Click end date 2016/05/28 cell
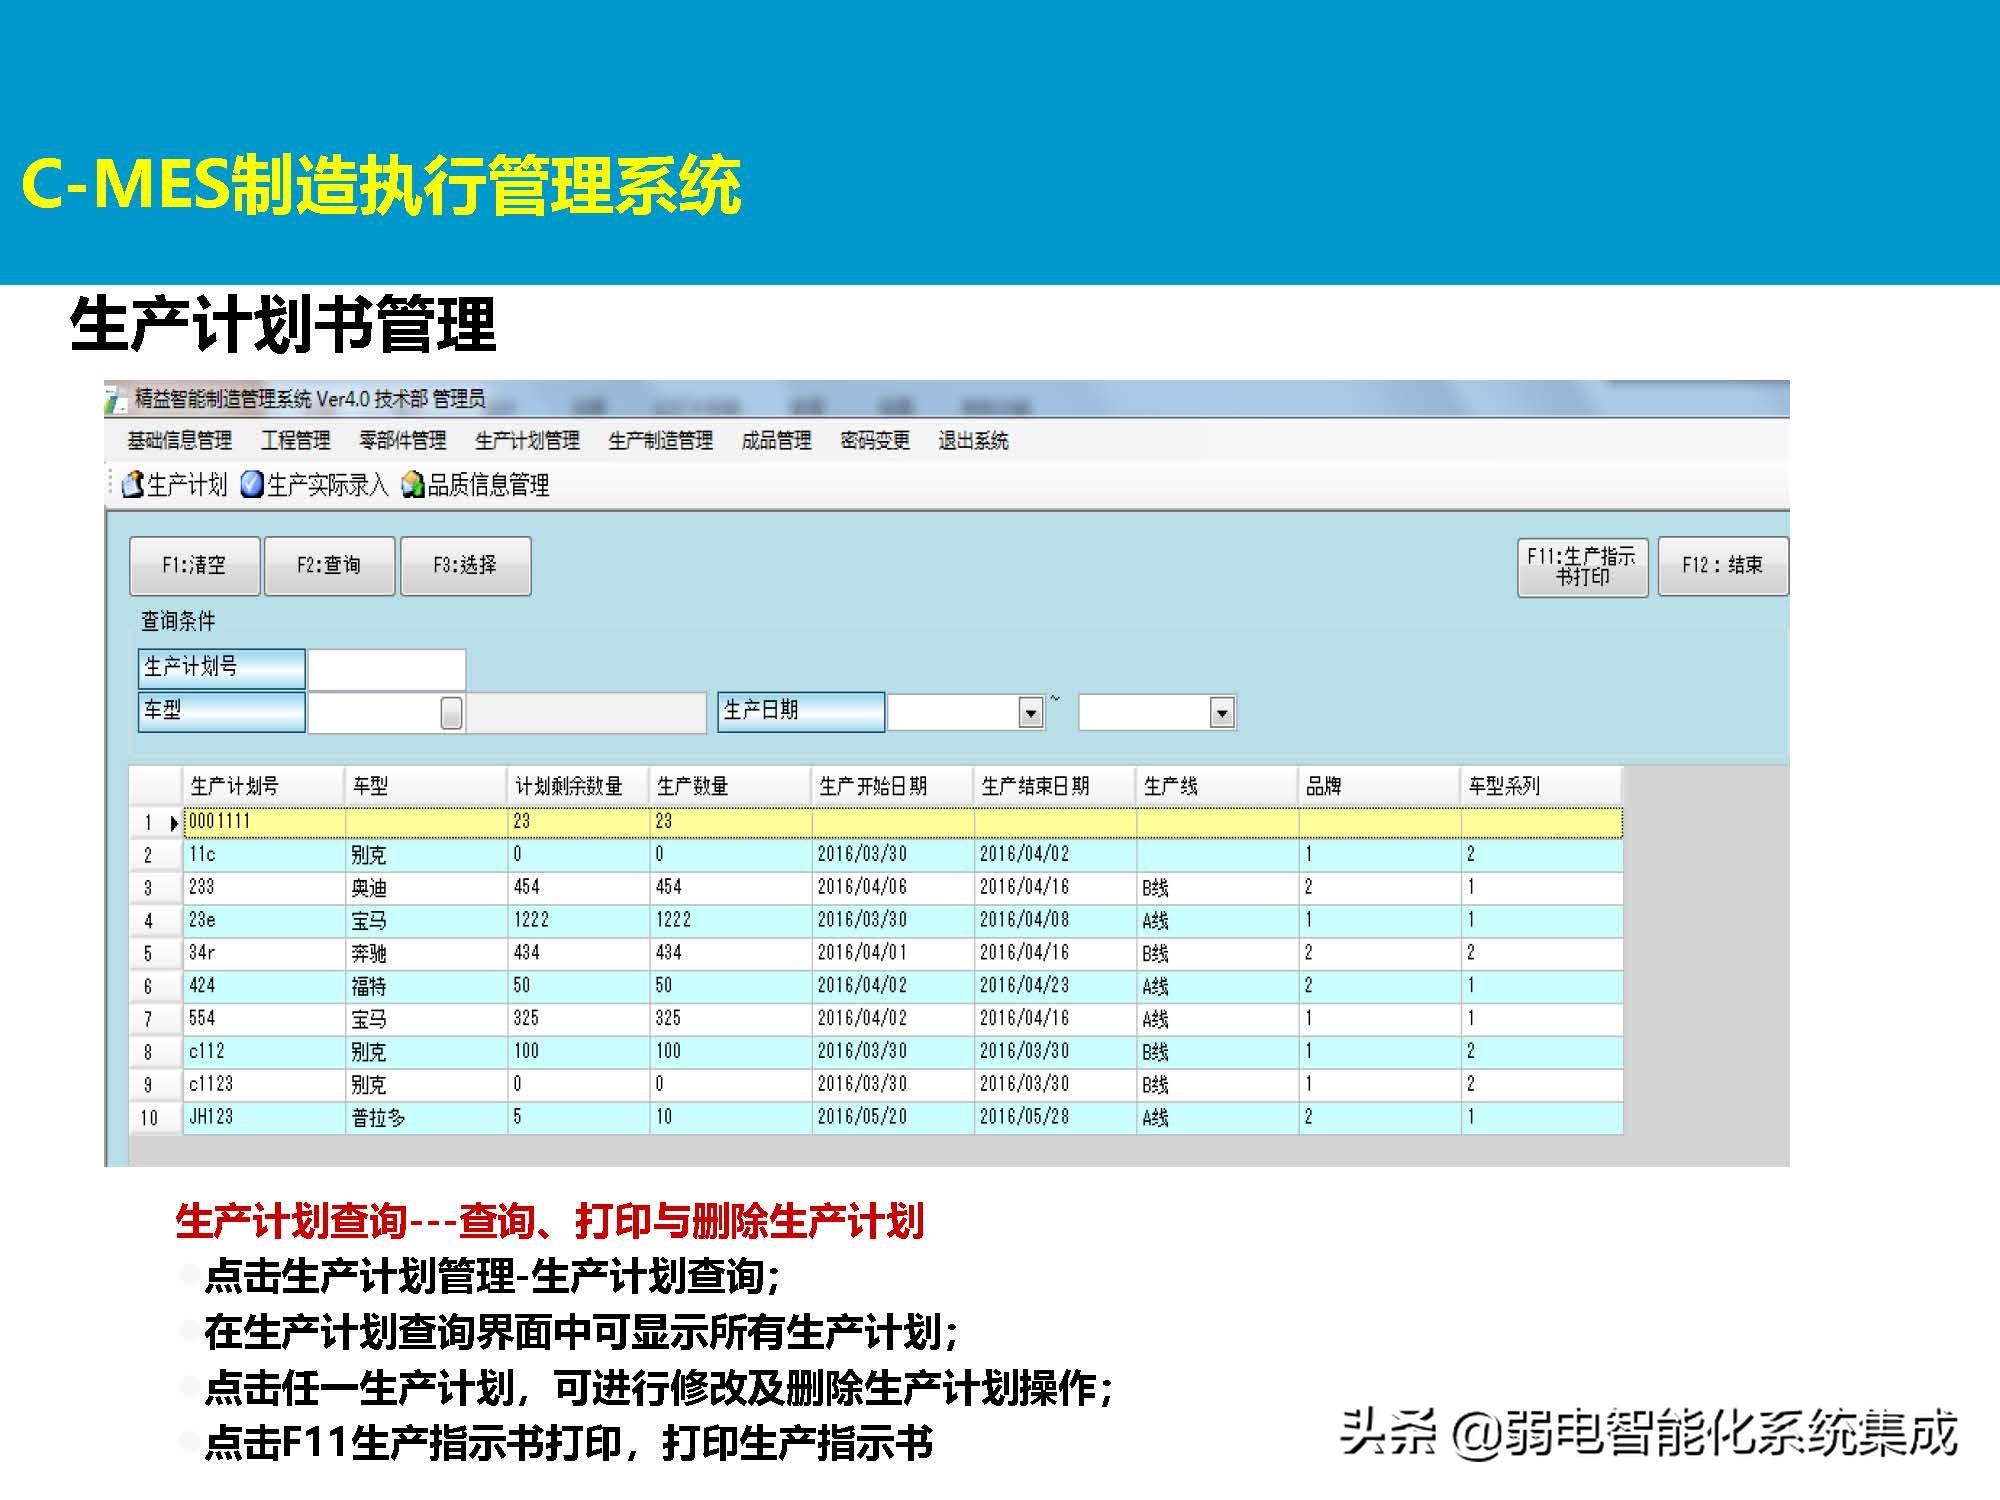The image size is (2000, 1500). [1055, 1118]
